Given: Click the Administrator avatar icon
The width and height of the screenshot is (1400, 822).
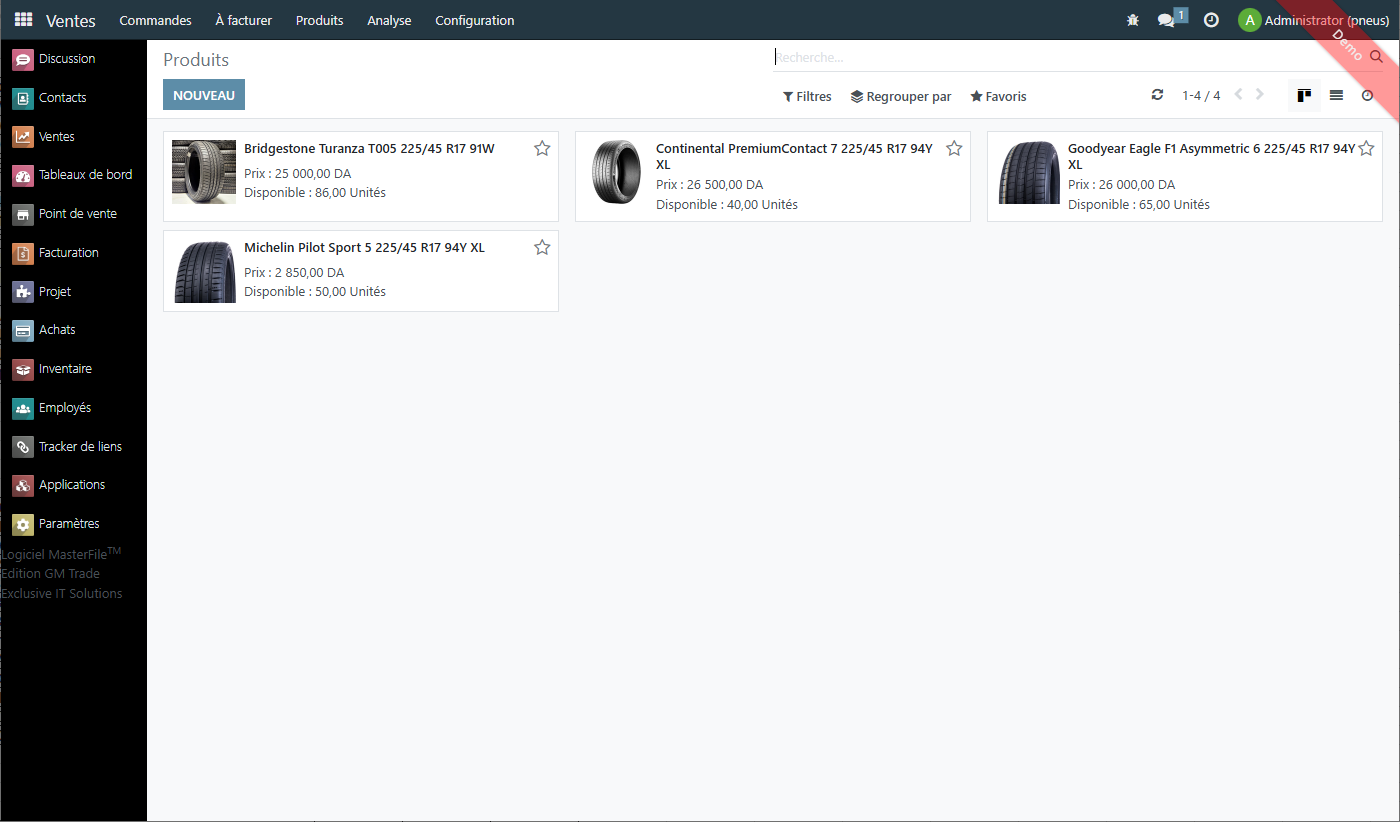Looking at the screenshot, I should pos(1249,20).
